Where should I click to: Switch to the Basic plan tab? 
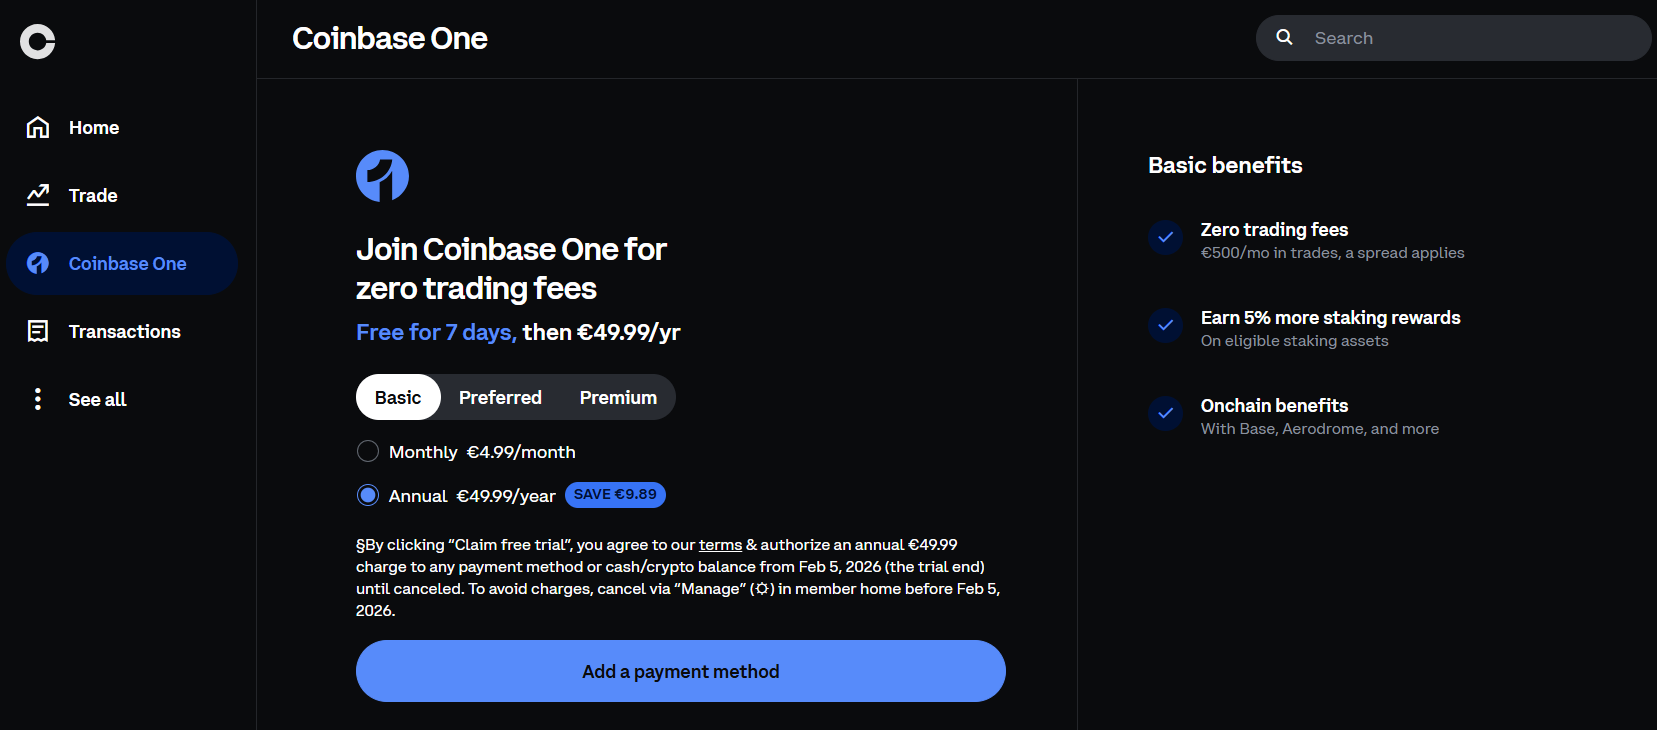pyautogui.click(x=398, y=397)
